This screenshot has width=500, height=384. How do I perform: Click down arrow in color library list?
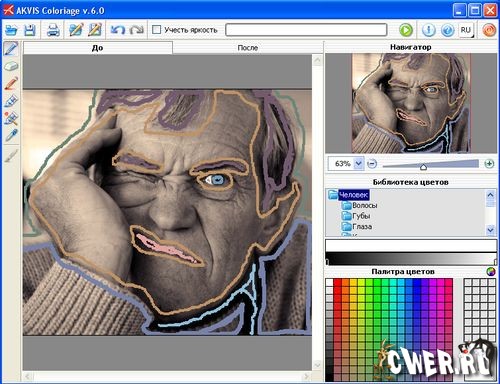coord(490,229)
